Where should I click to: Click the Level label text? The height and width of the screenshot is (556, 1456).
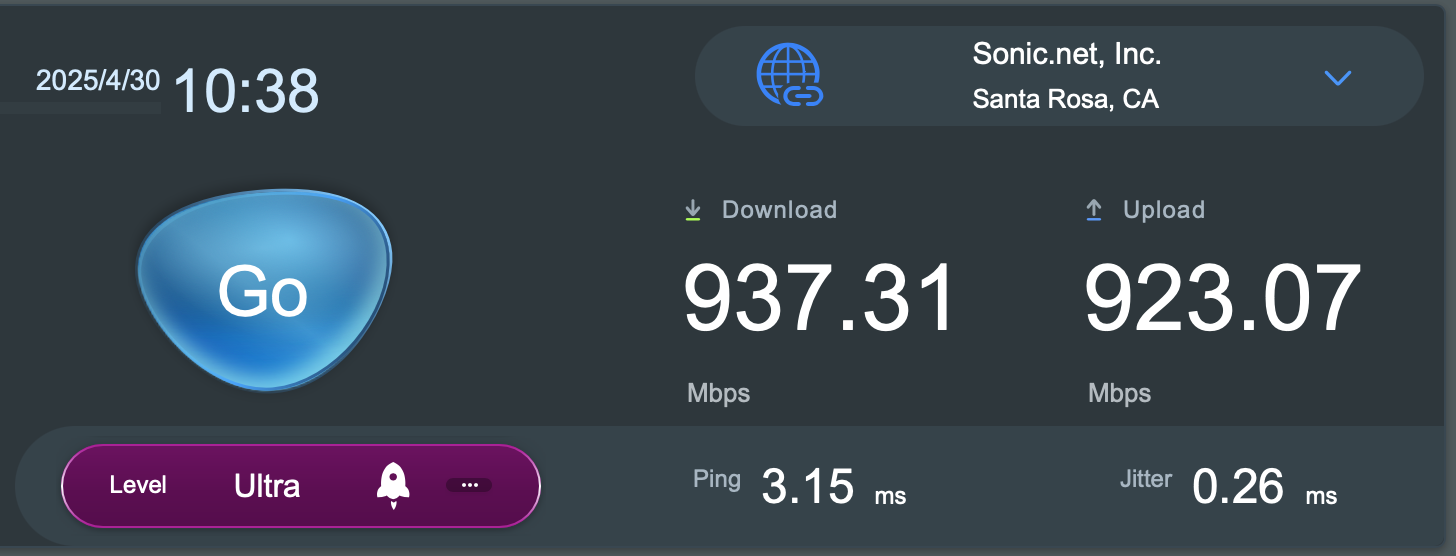point(138,486)
